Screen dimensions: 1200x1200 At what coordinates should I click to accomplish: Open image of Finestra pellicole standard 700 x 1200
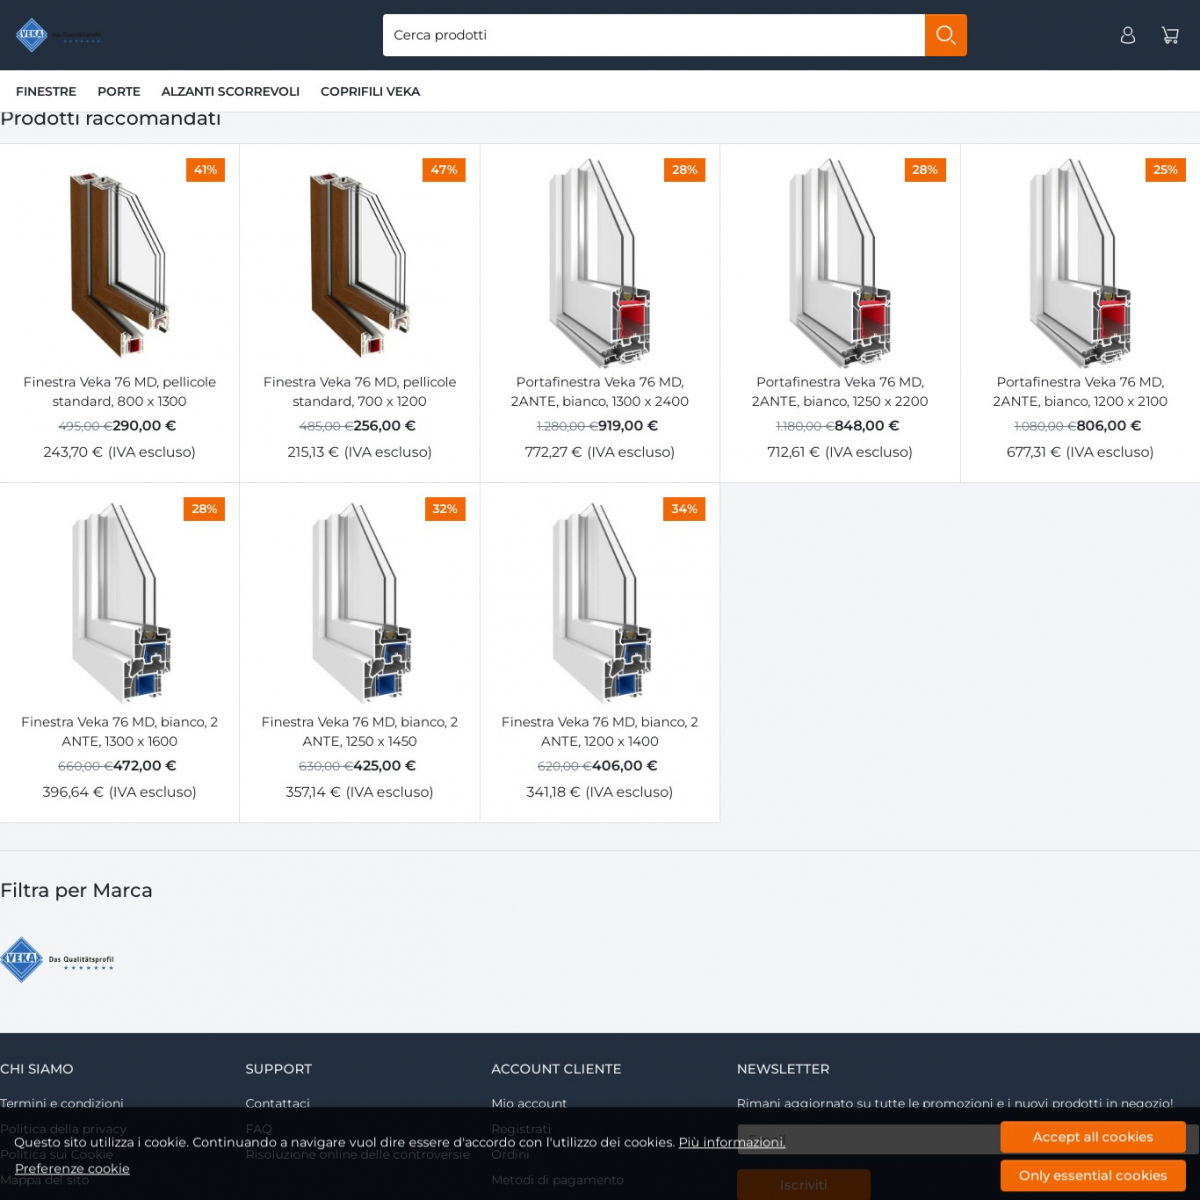tap(360, 263)
